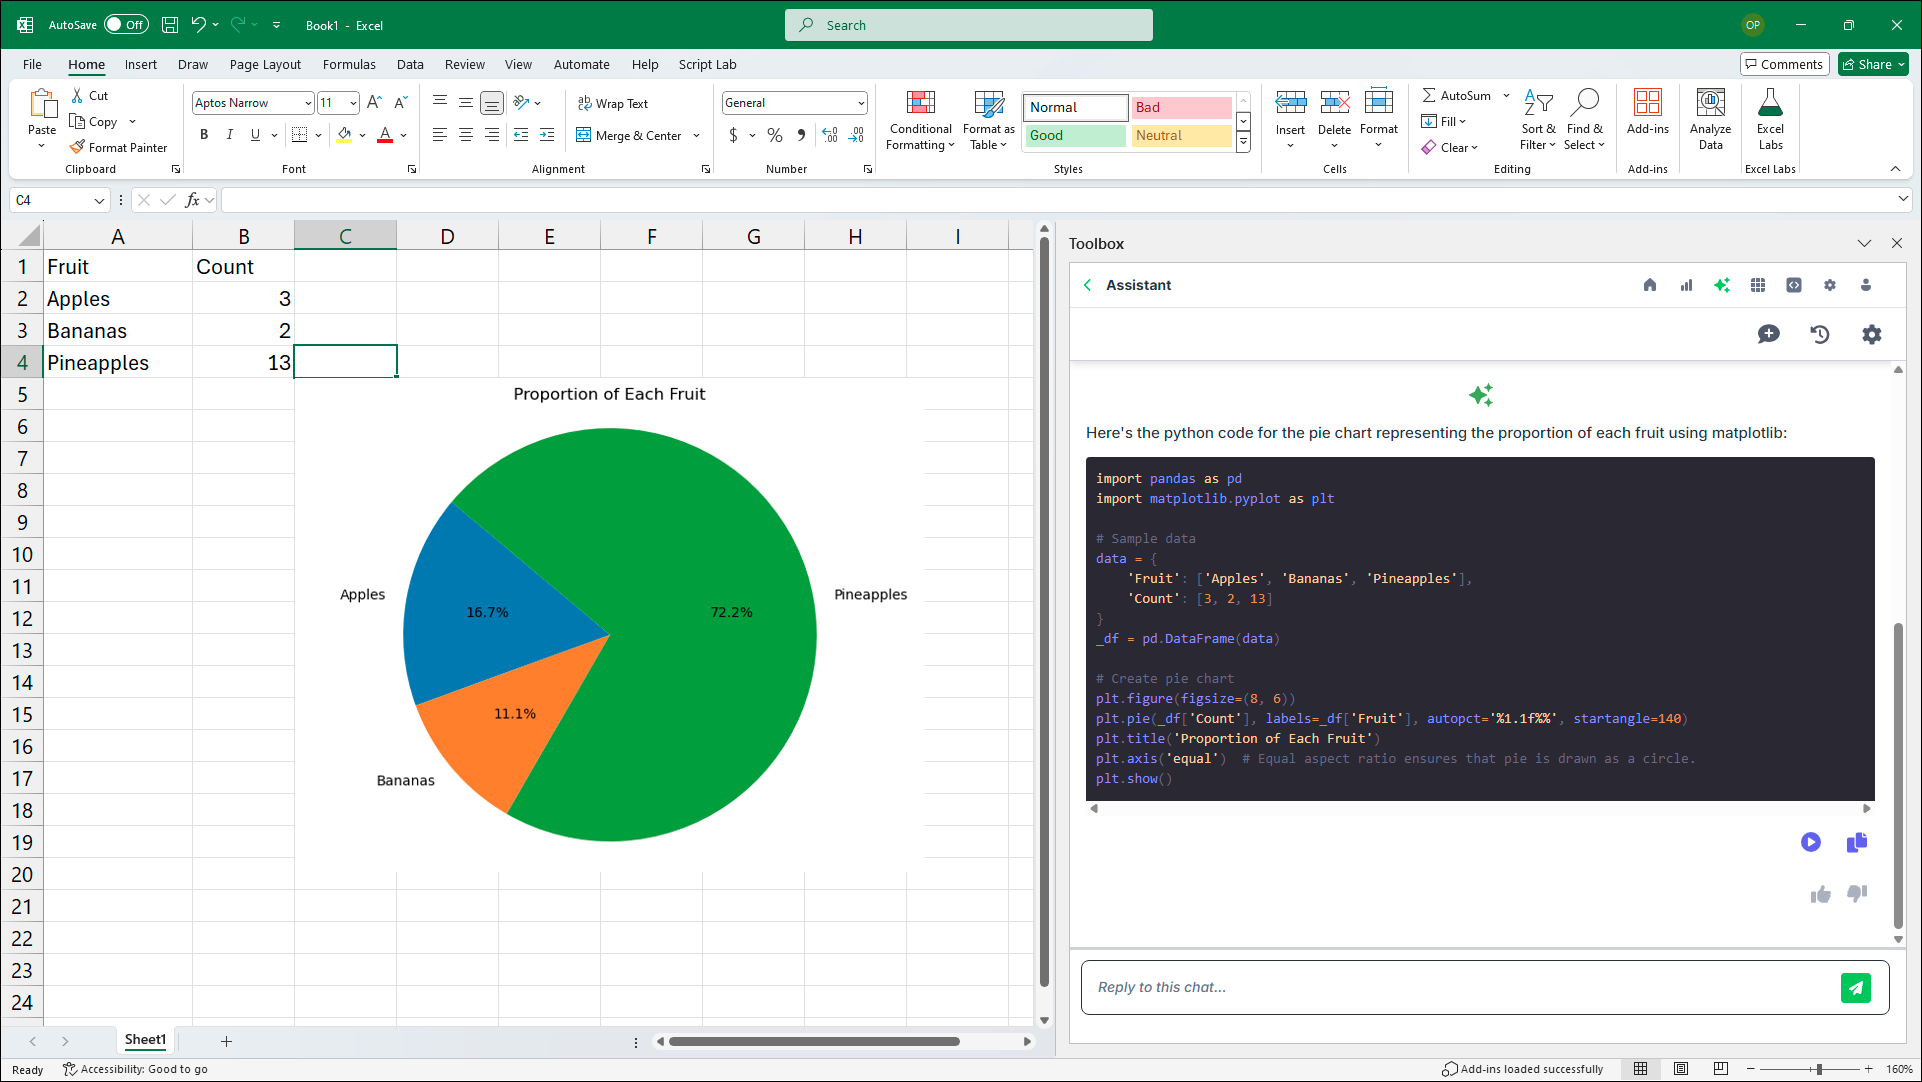
Task: Click the thumbs up feedback icon
Action: click(1820, 894)
